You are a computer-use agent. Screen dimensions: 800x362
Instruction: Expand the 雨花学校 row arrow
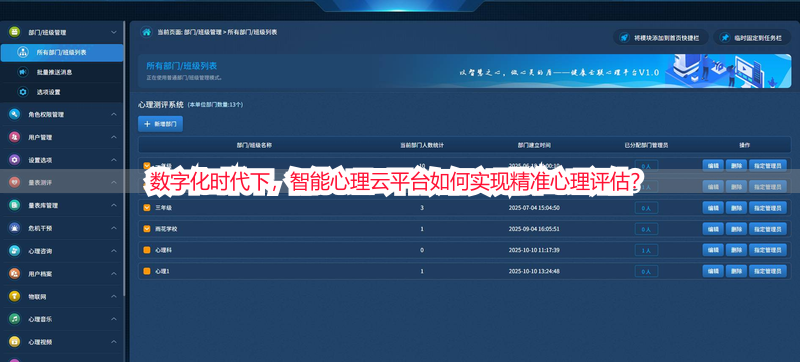point(147,229)
